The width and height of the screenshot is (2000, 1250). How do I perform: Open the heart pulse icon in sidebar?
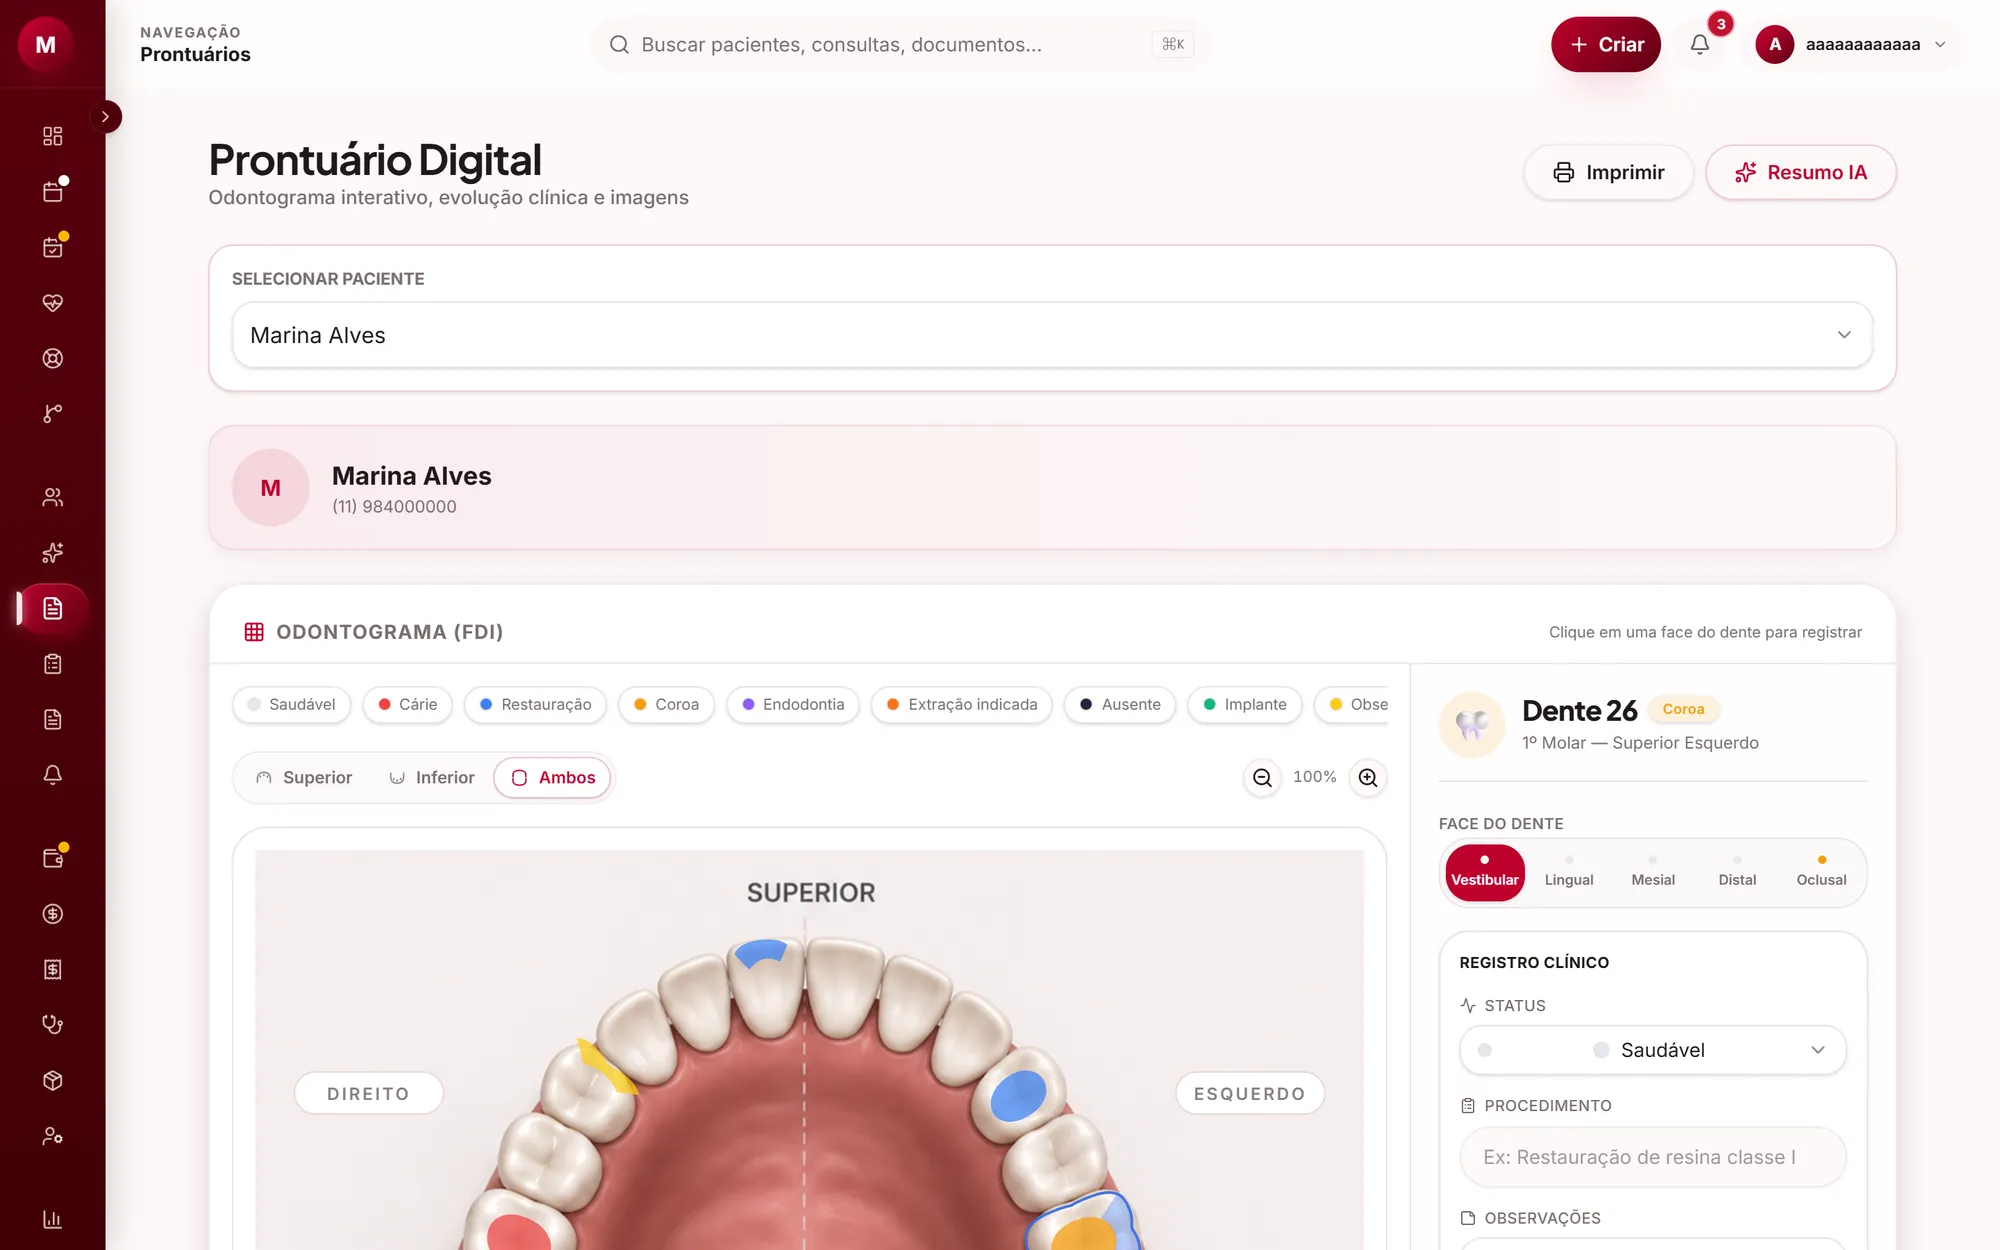pos(53,303)
